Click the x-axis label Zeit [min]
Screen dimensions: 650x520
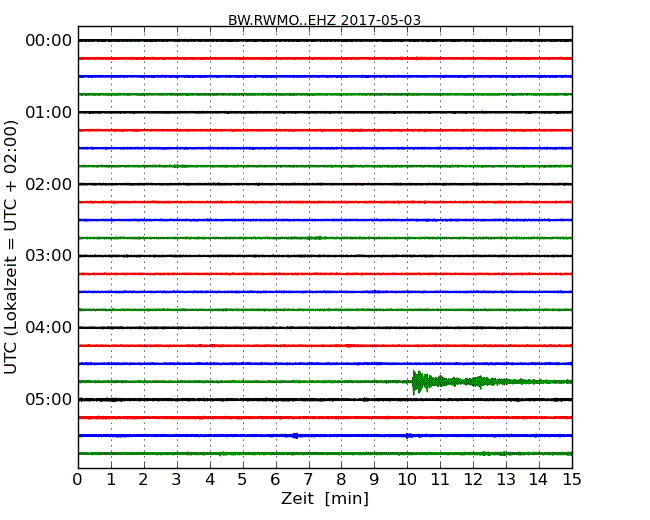point(325,498)
